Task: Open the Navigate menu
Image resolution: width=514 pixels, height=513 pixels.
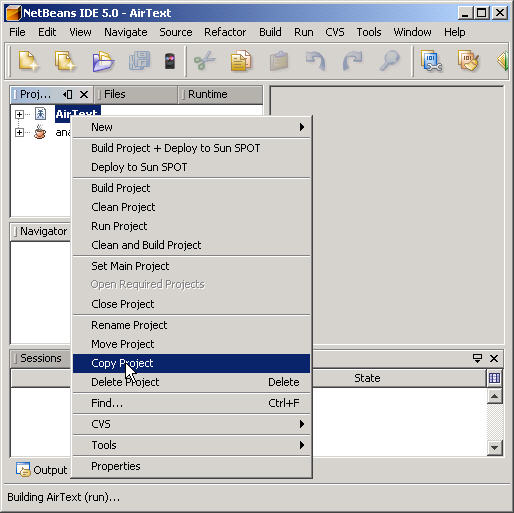Action: (x=126, y=32)
